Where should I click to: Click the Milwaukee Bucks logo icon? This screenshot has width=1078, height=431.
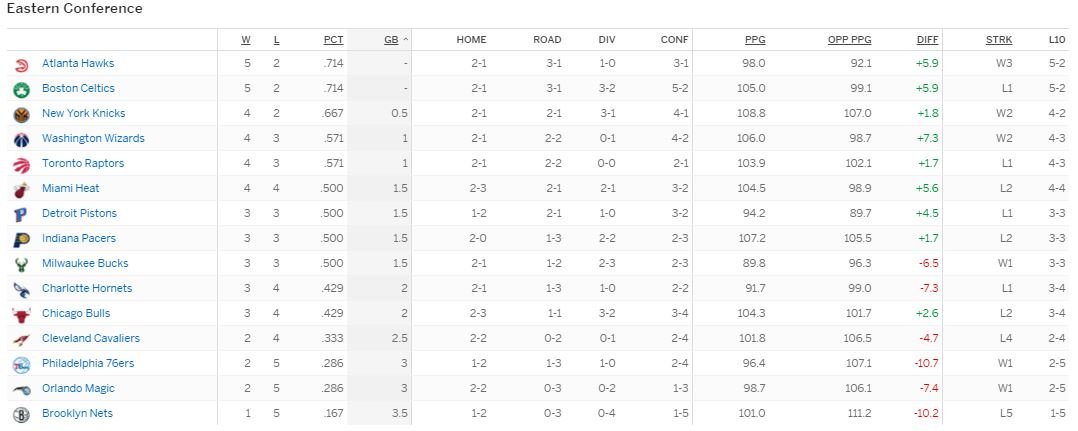coord(22,264)
